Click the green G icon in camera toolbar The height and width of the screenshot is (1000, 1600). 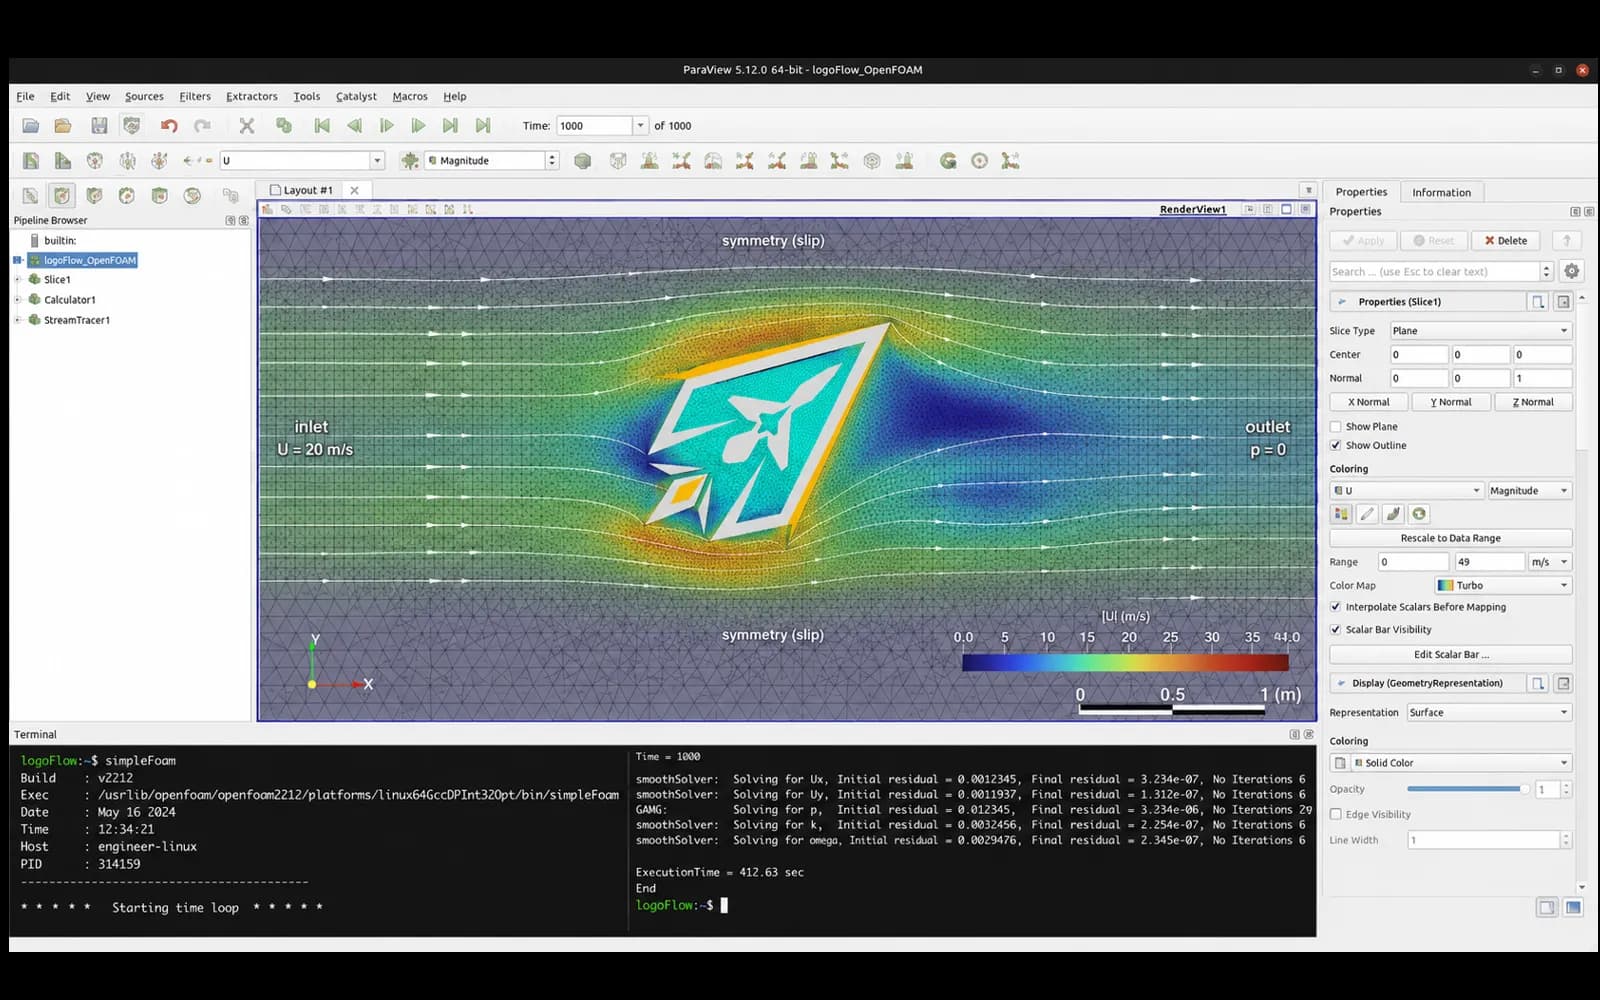pyautogui.click(x=948, y=161)
